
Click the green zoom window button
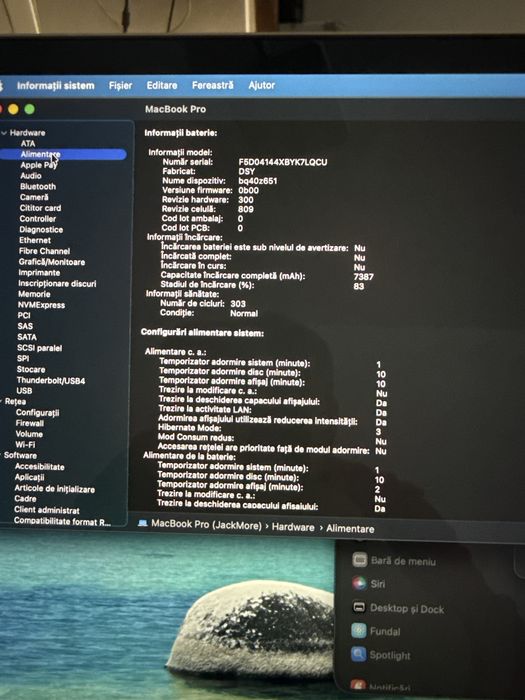click(x=29, y=109)
